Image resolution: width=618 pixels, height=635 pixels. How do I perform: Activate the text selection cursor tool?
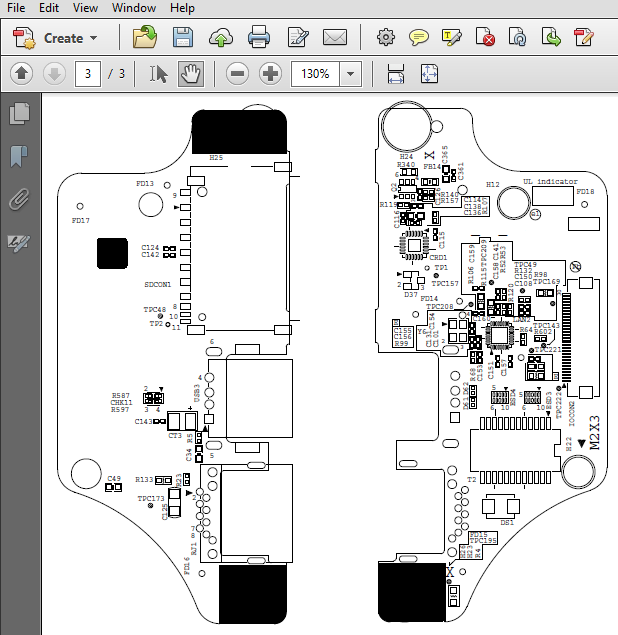[x=158, y=74]
